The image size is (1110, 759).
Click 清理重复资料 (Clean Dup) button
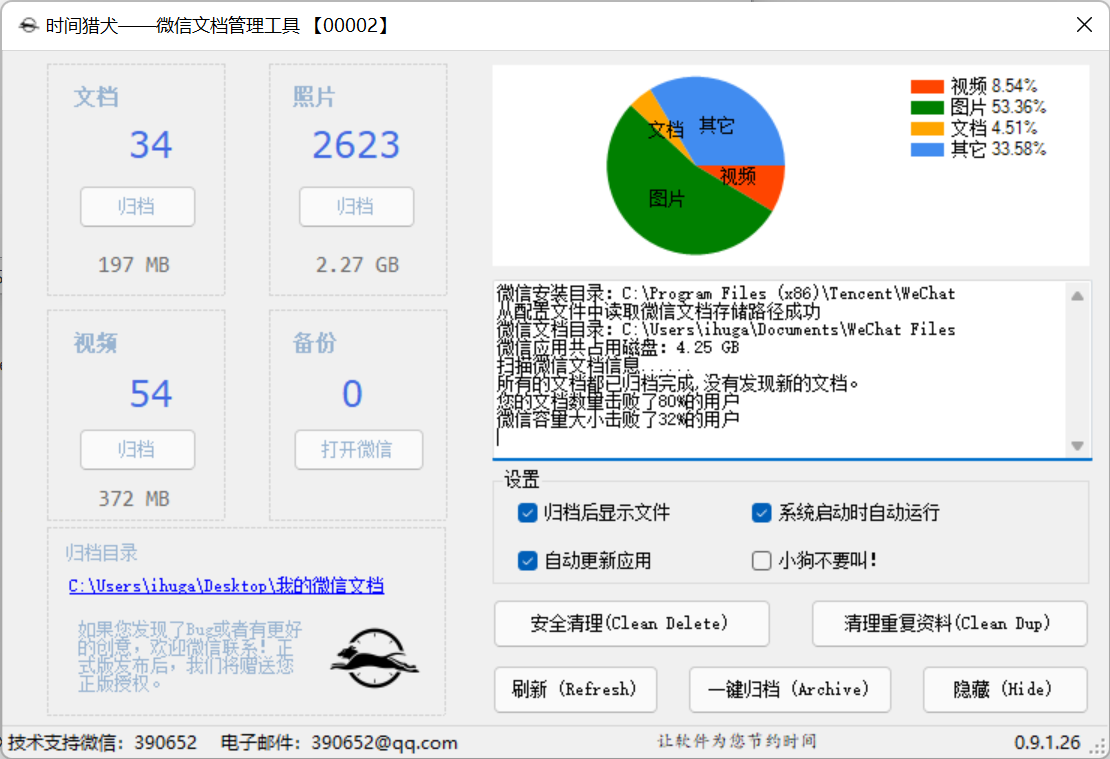[949, 624]
